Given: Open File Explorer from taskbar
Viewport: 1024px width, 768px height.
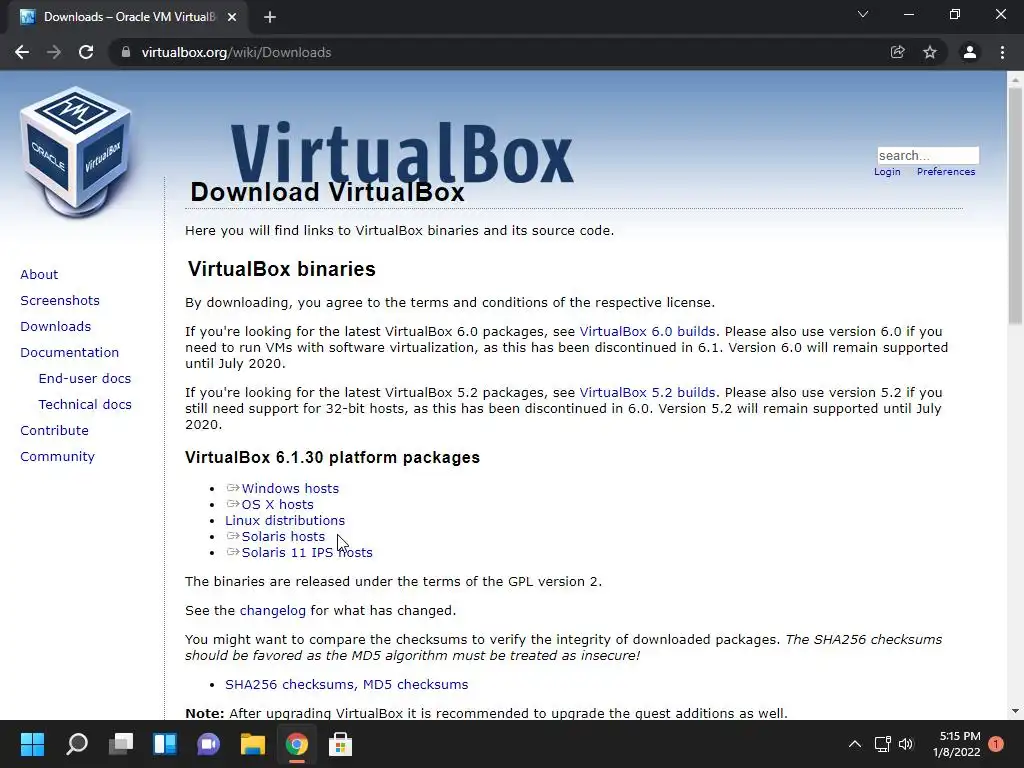Looking at the screenshot, I should pyautogui.click(x=253, y=744).
